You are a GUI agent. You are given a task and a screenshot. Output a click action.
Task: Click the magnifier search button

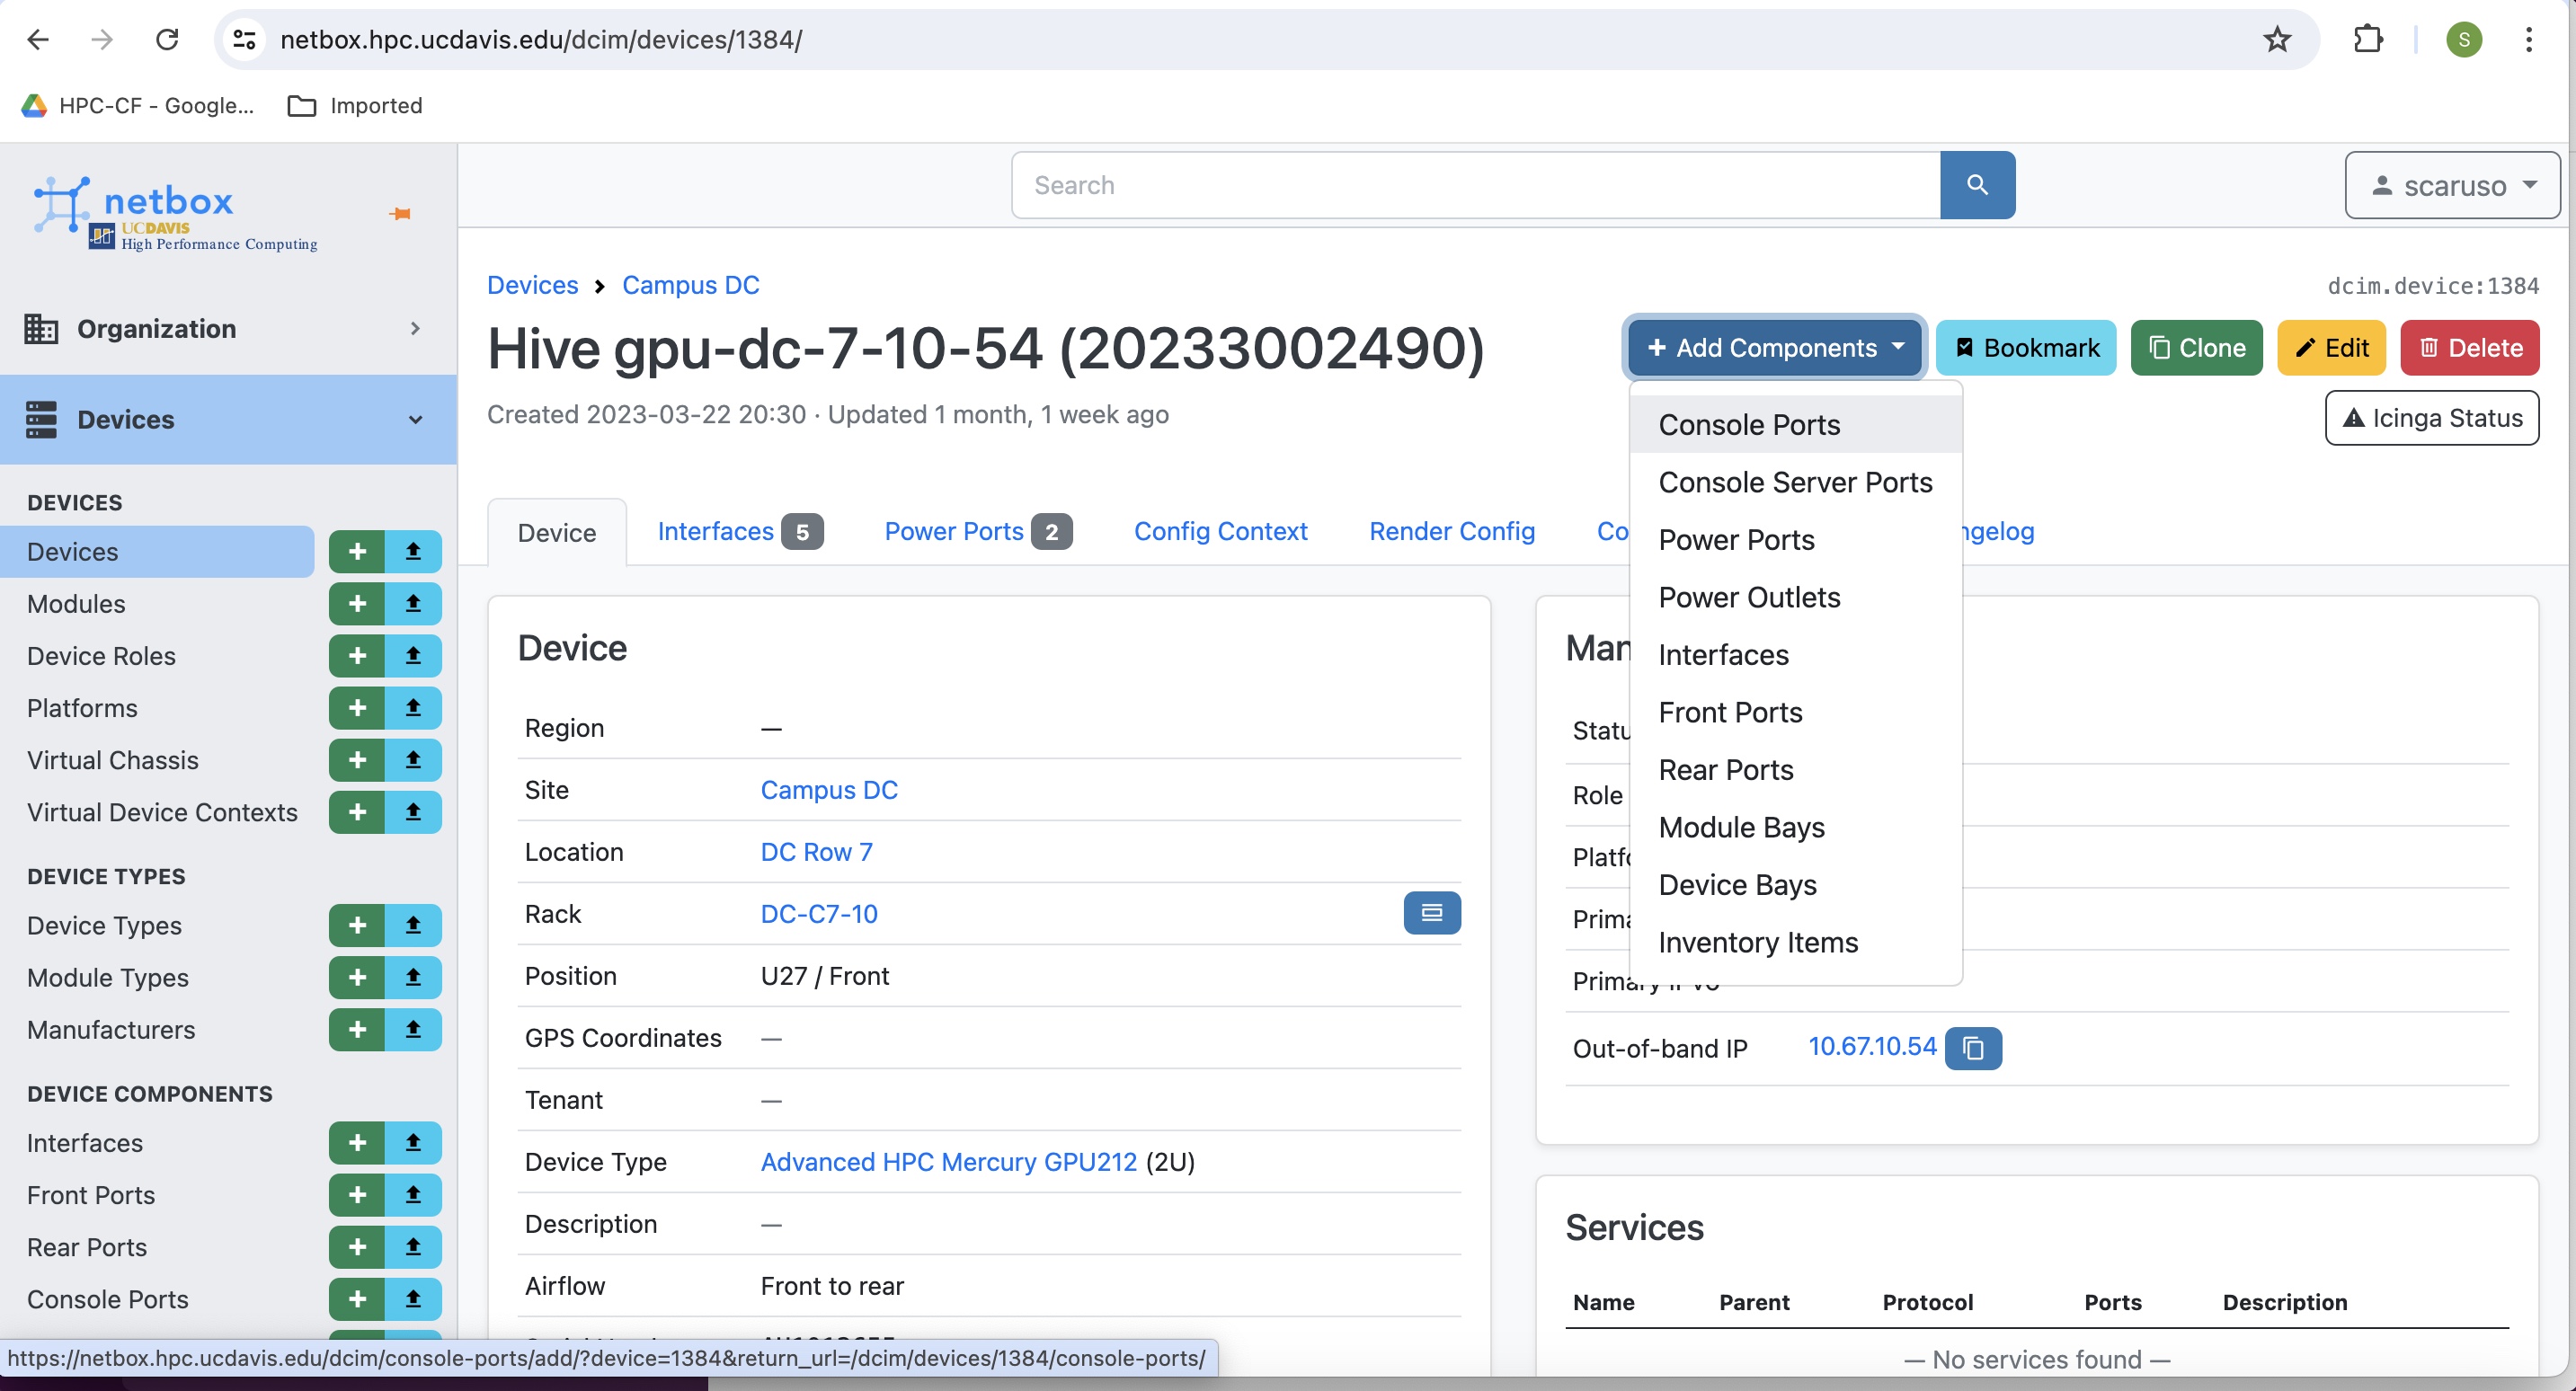(1976, 185)
